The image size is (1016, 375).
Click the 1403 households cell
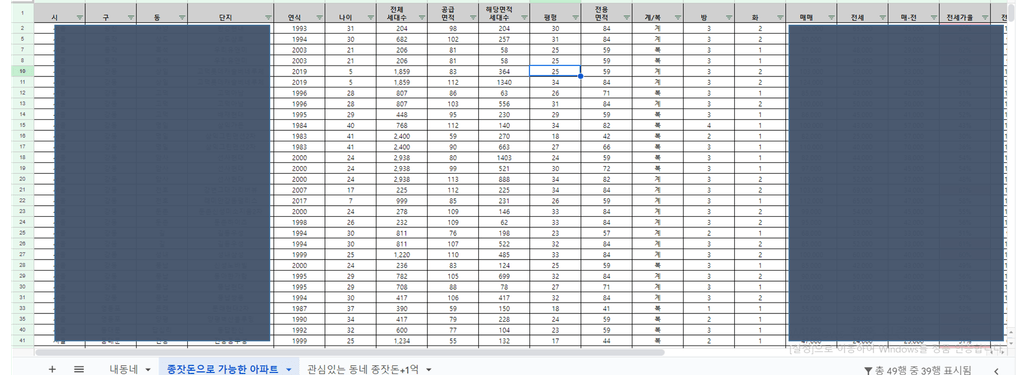point(503,157)
